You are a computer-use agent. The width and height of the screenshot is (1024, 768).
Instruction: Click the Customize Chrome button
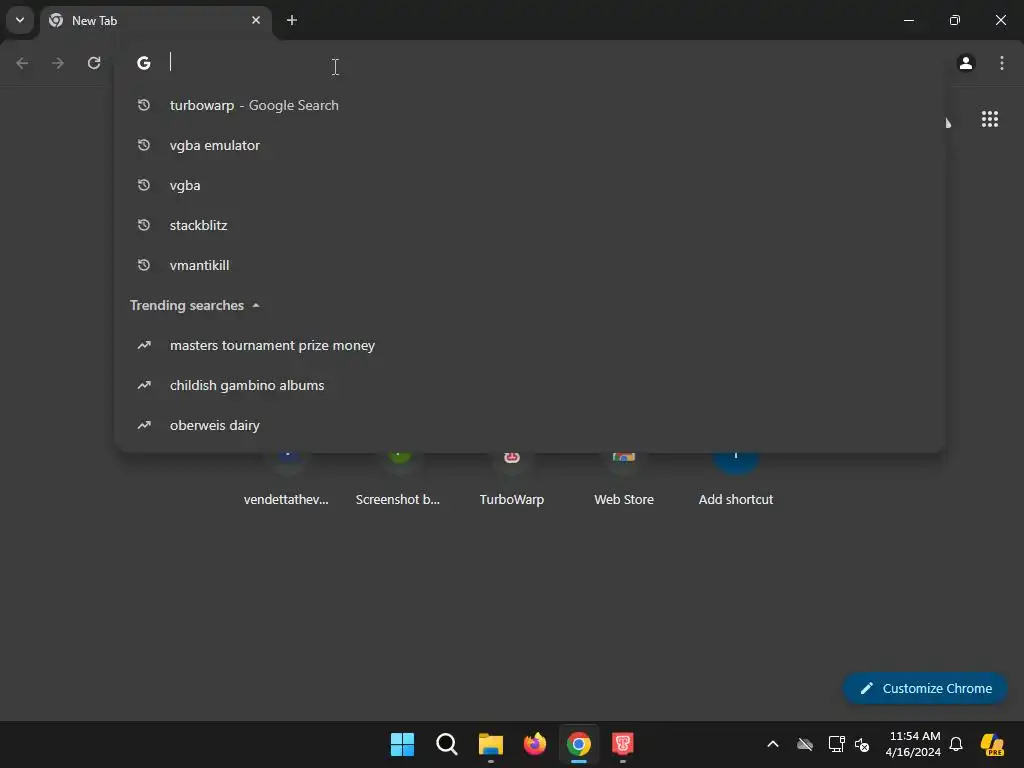925,688
